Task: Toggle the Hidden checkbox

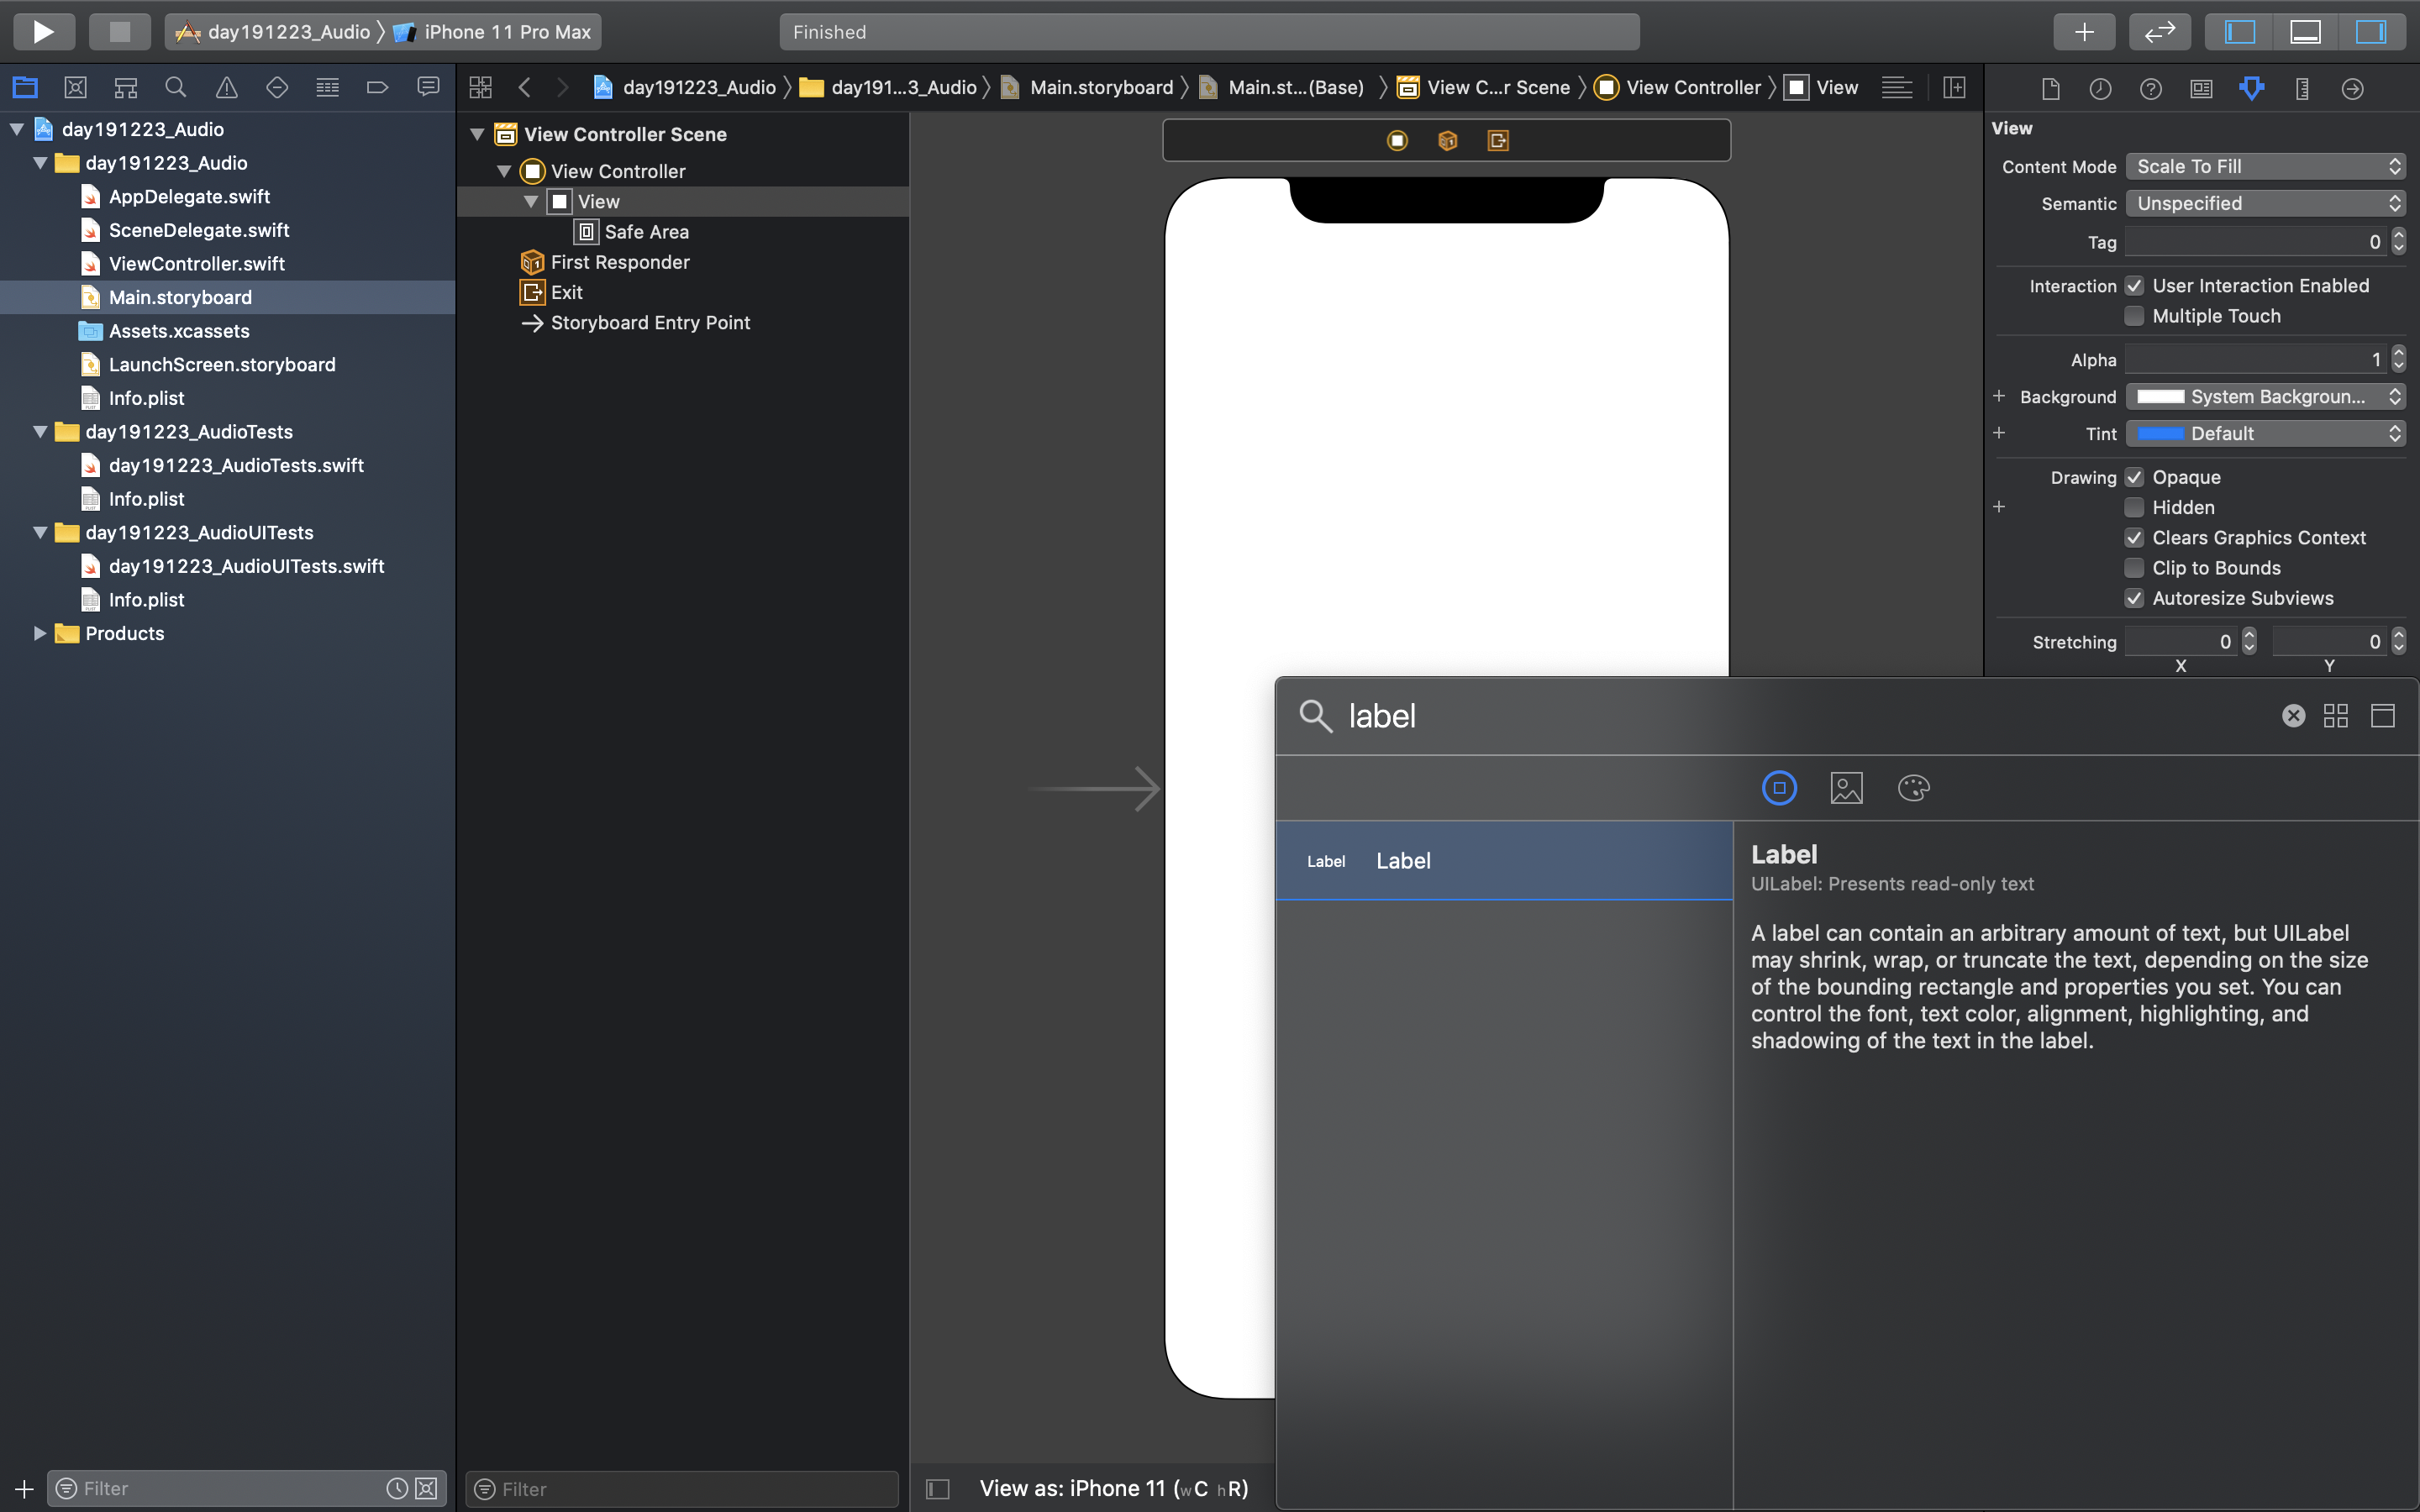Action: [x=2134, y=507]
